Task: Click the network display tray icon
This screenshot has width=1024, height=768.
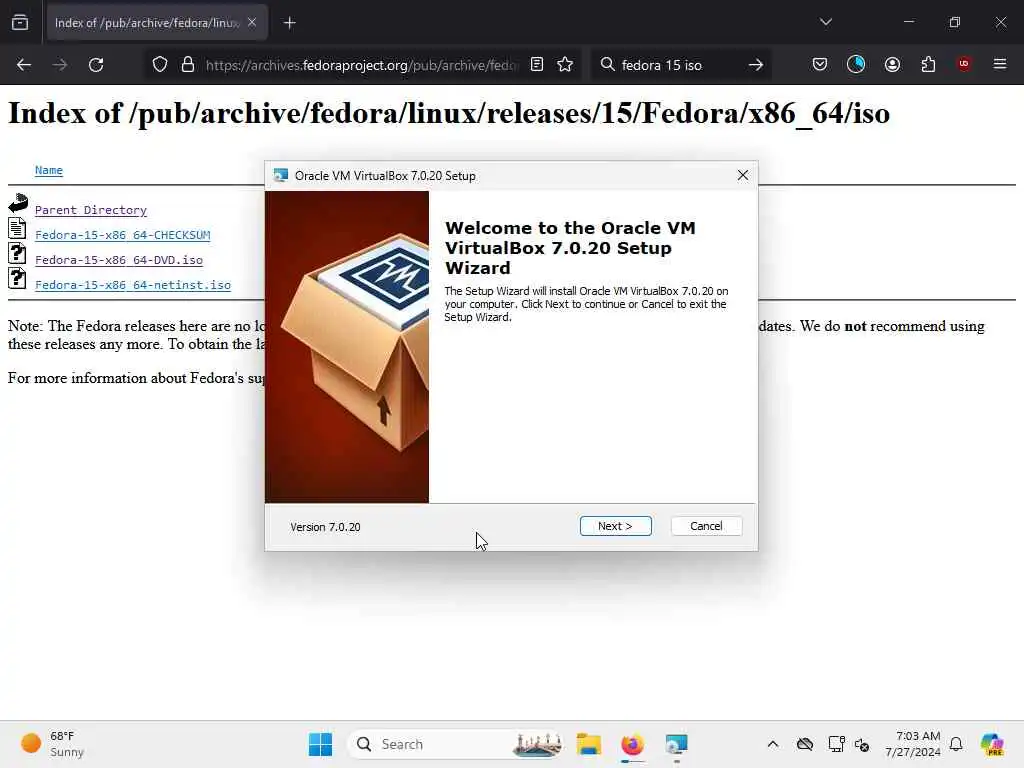Action: [836, 744]
